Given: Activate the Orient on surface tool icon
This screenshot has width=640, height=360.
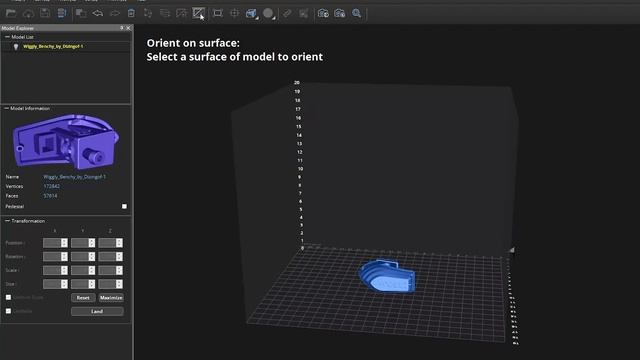Looking at the screenshot, I should coord(198,13).
